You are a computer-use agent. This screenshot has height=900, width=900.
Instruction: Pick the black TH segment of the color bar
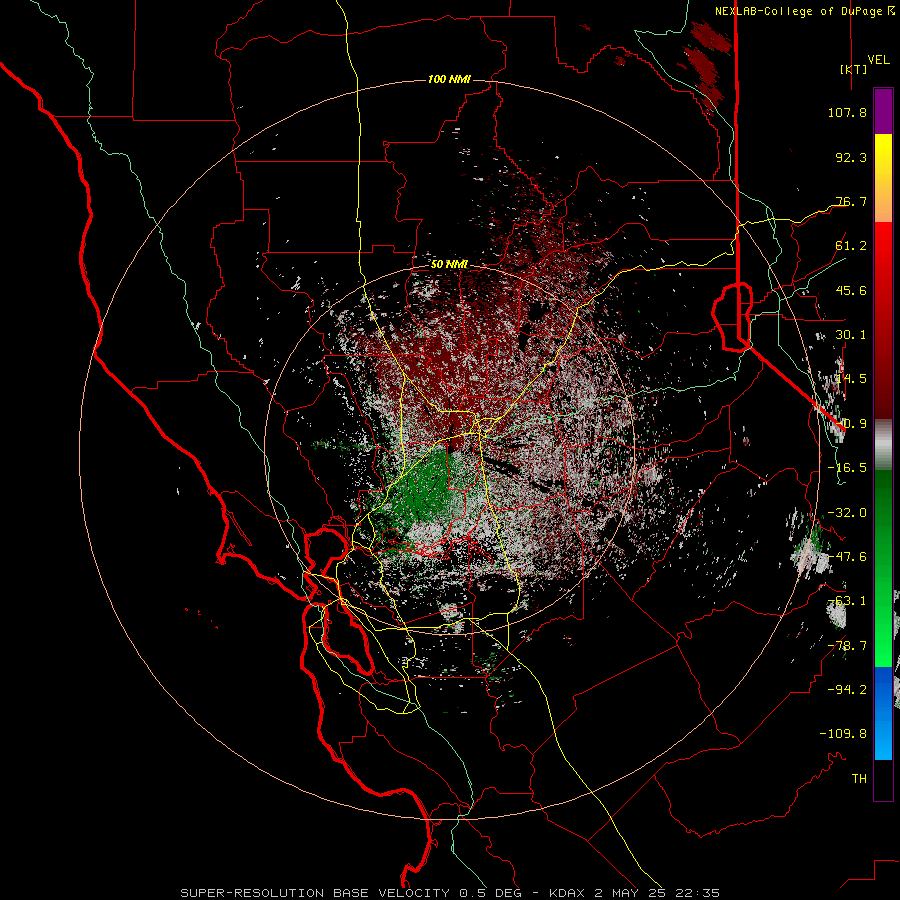click(x=883, y=779)
